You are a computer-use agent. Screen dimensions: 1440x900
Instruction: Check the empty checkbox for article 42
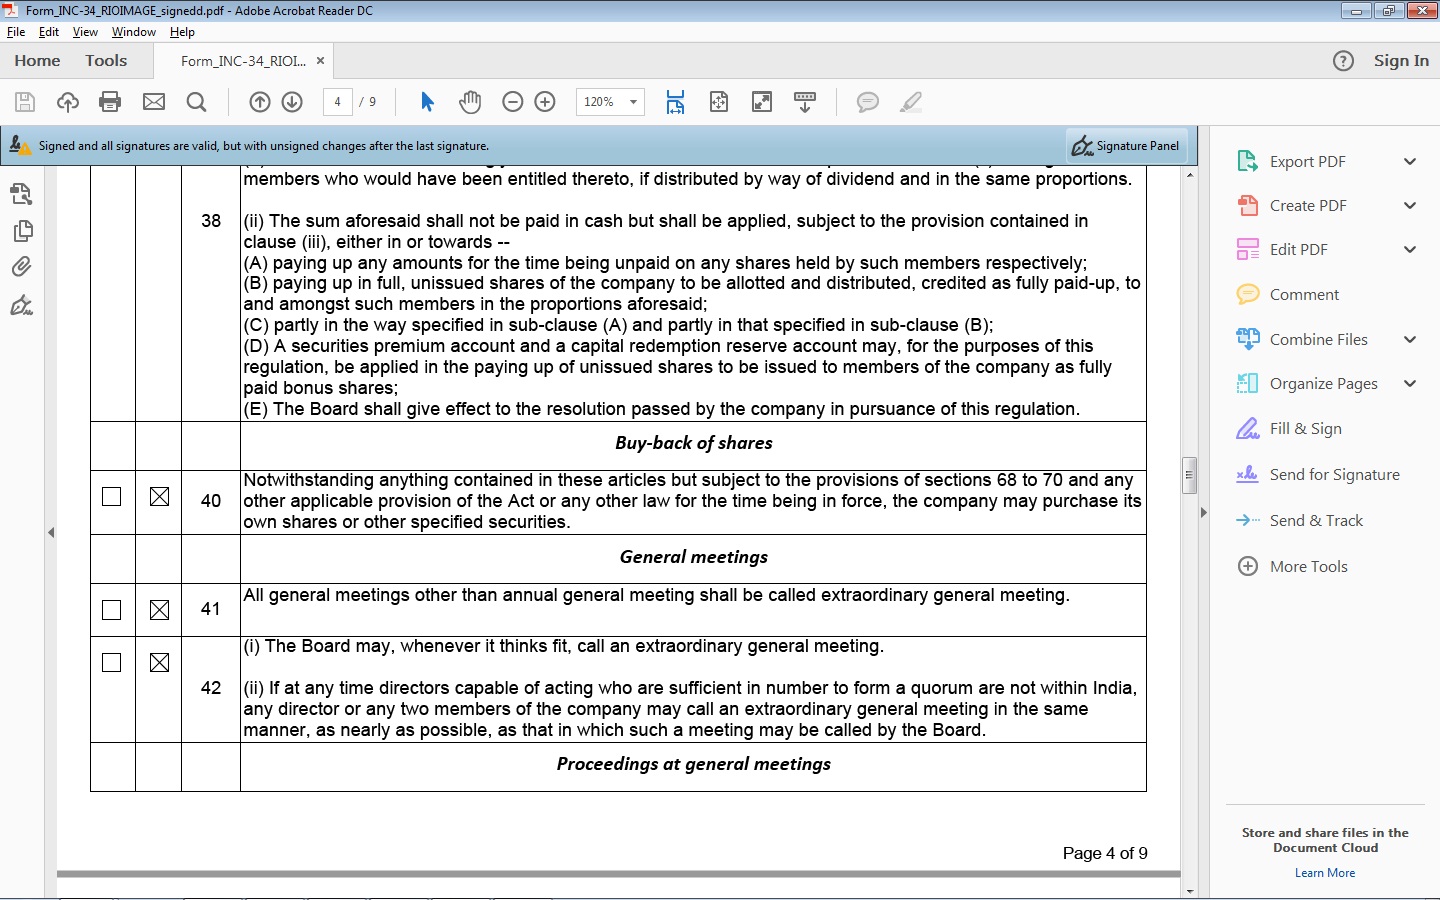pyautogui.click(x=111, y=661)
